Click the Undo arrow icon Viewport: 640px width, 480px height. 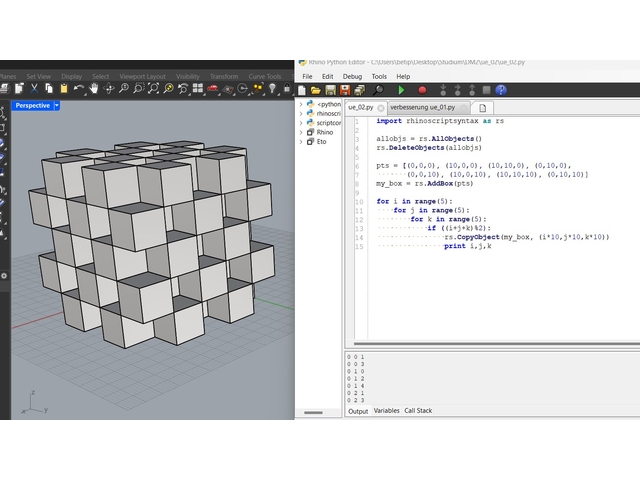tap(79, 89)
